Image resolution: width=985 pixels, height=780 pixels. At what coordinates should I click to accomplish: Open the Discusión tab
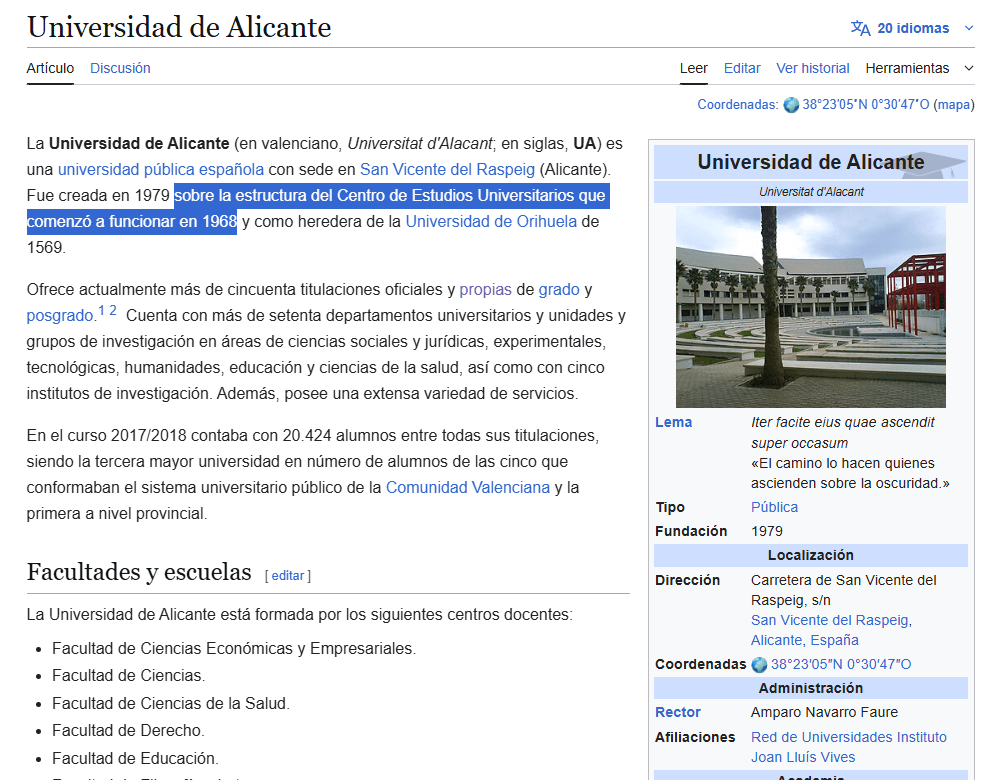click(120, 68)
